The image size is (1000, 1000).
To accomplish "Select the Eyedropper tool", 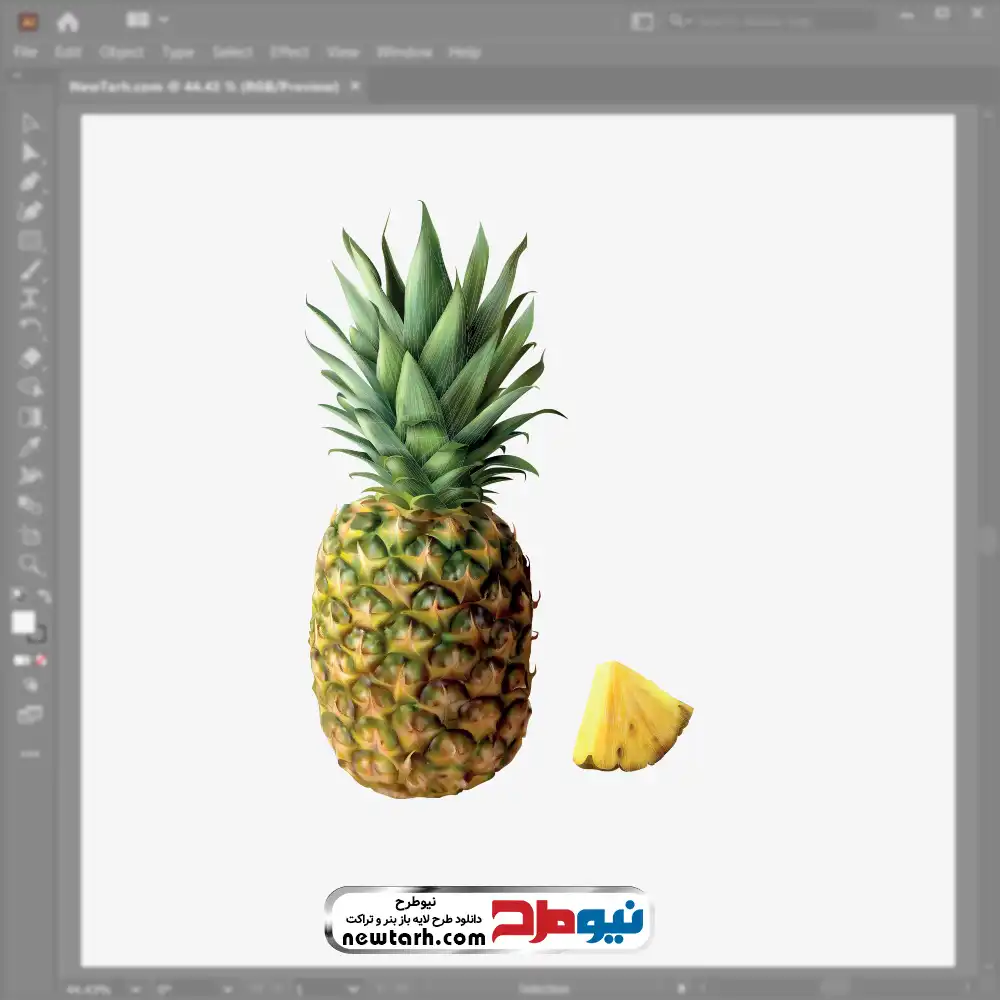I will pyautogui.click(x=30, y=446).
